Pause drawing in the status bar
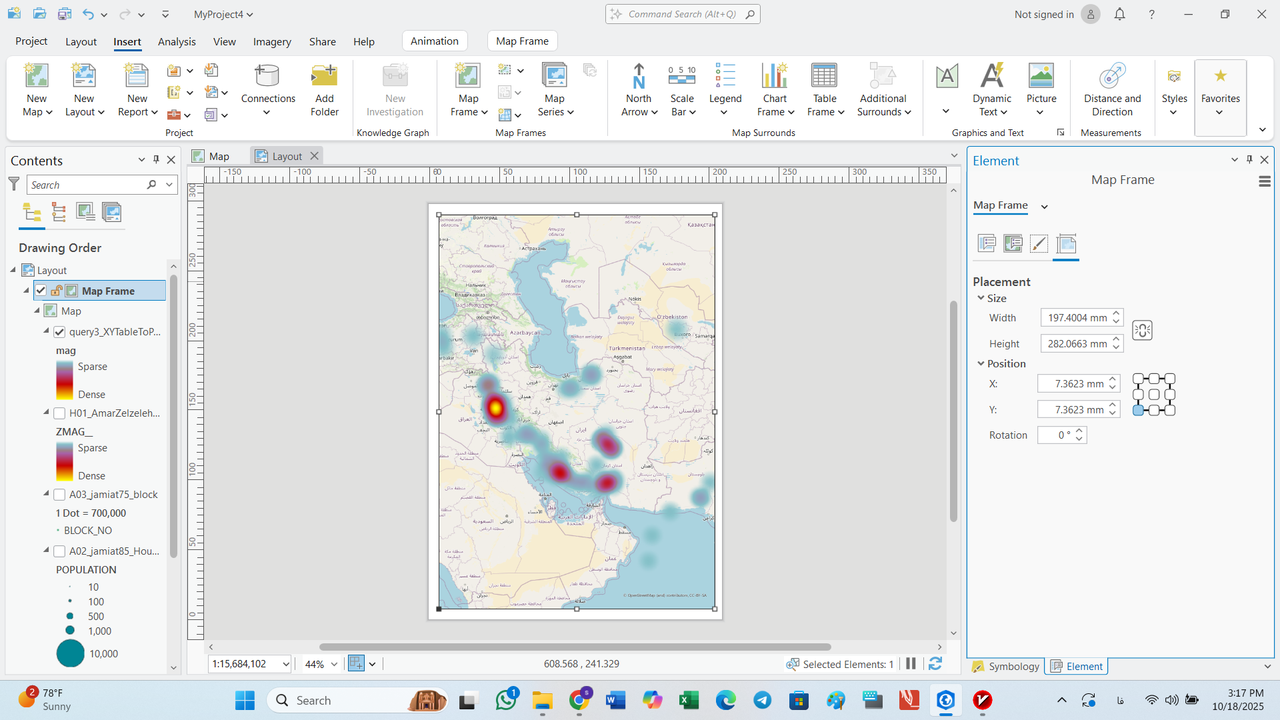The width and height of the screenshot is (1280, 720). click(x=911, y=664)
